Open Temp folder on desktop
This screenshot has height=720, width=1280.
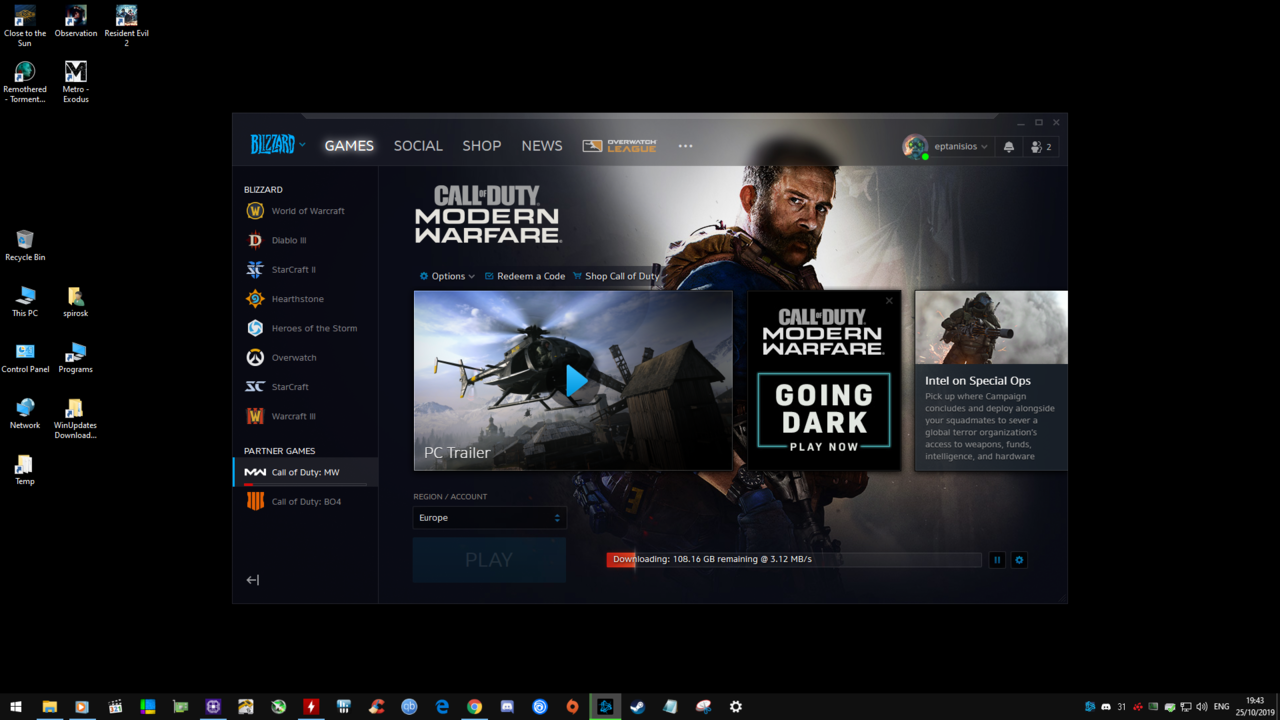pos(25,469)
